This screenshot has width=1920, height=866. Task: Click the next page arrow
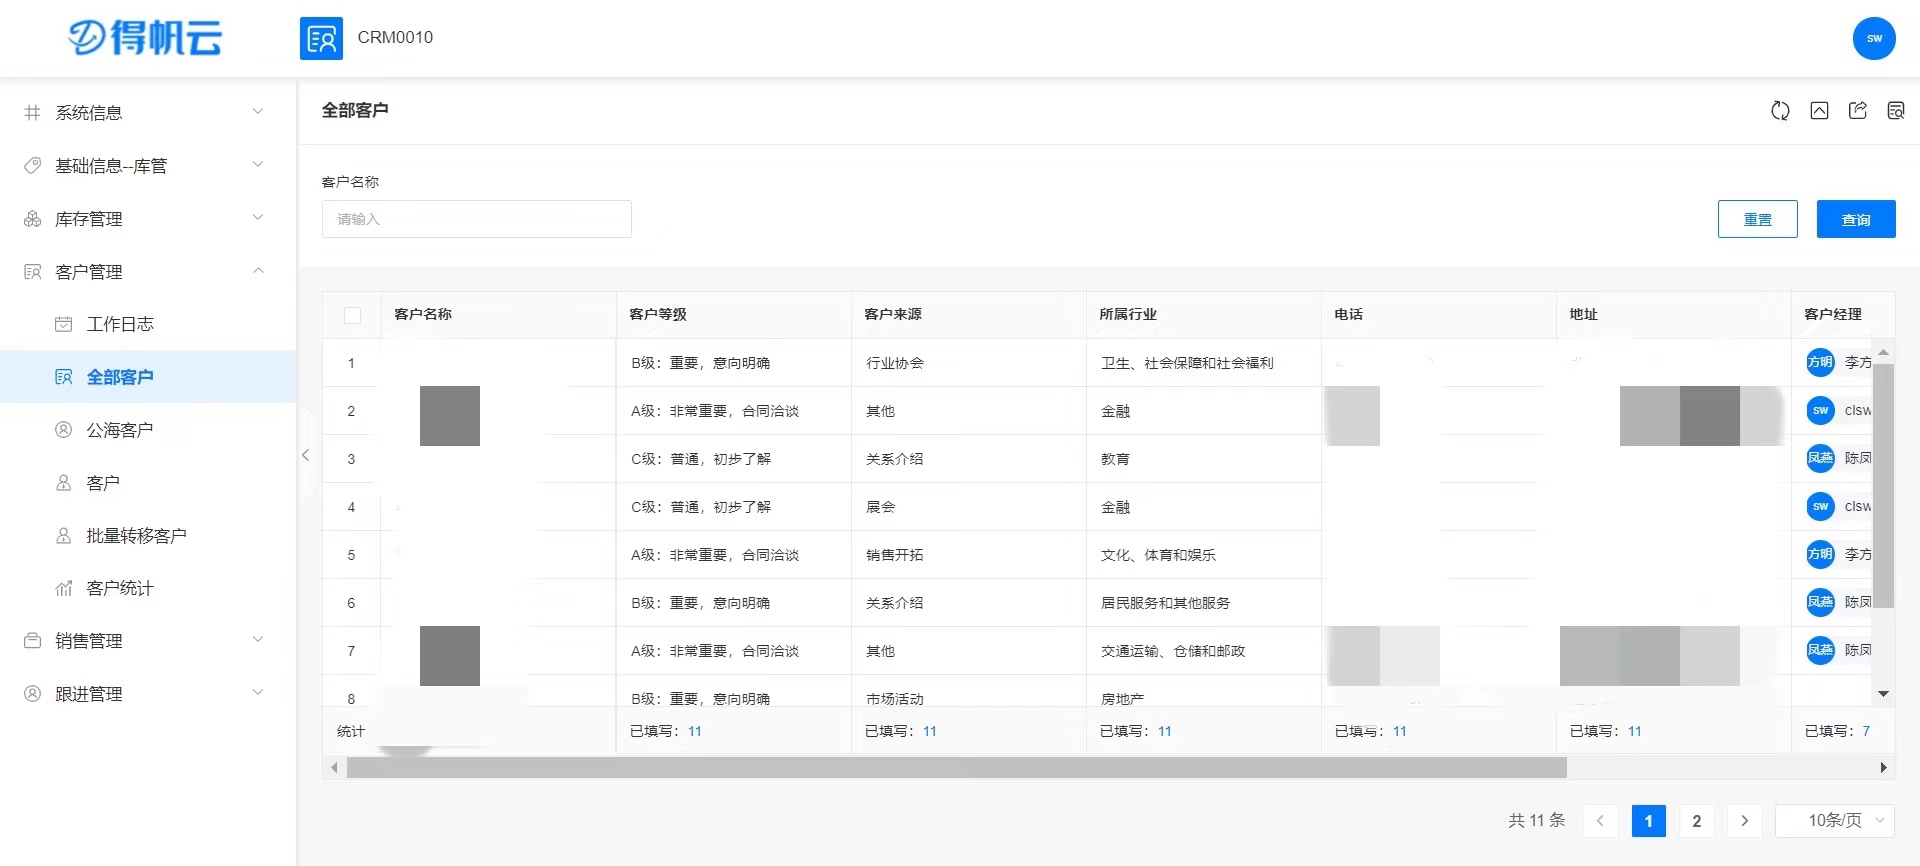pyautogui.click(x=1744, y=821)
